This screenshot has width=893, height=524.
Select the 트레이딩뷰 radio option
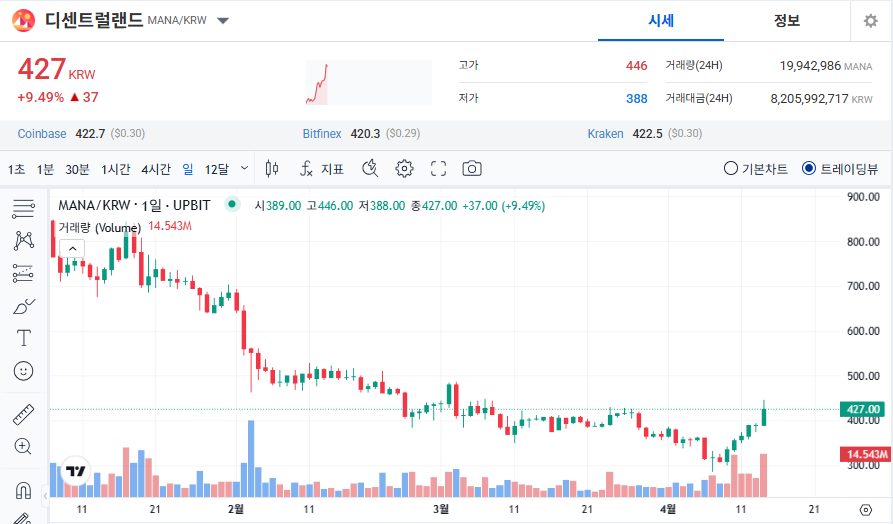click(x=840, y=169)
